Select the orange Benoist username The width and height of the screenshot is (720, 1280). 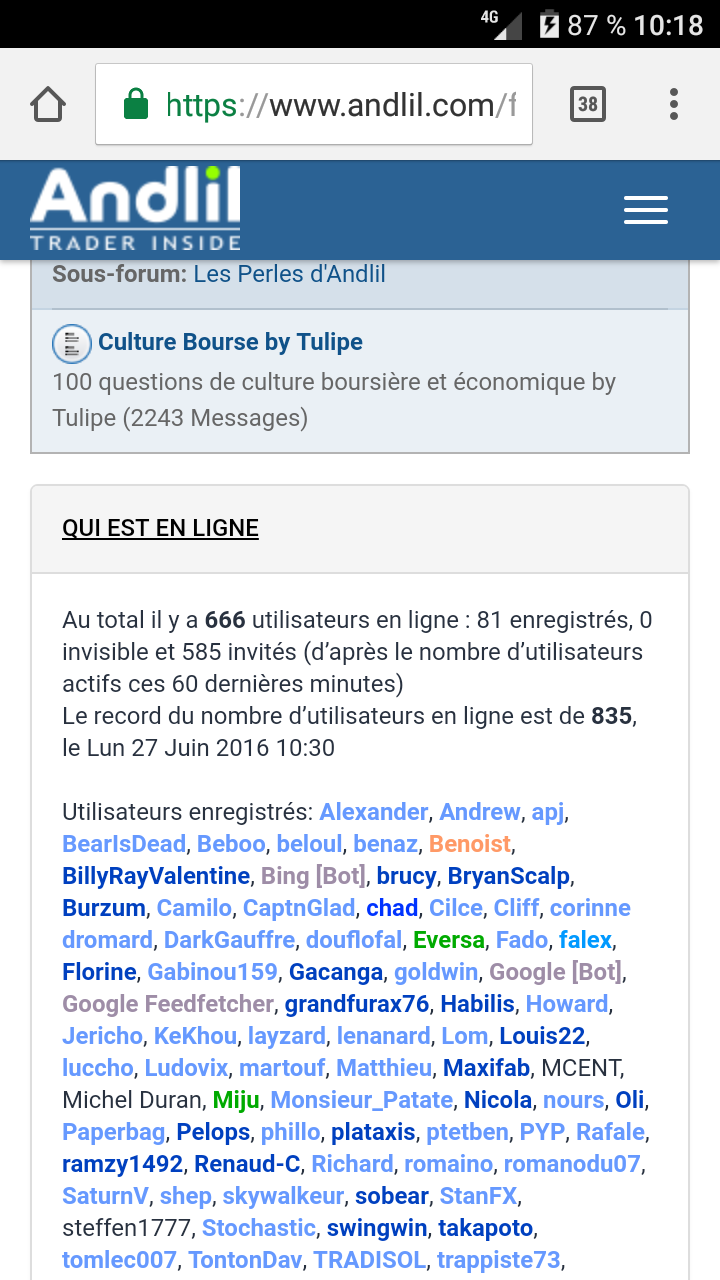469,844
